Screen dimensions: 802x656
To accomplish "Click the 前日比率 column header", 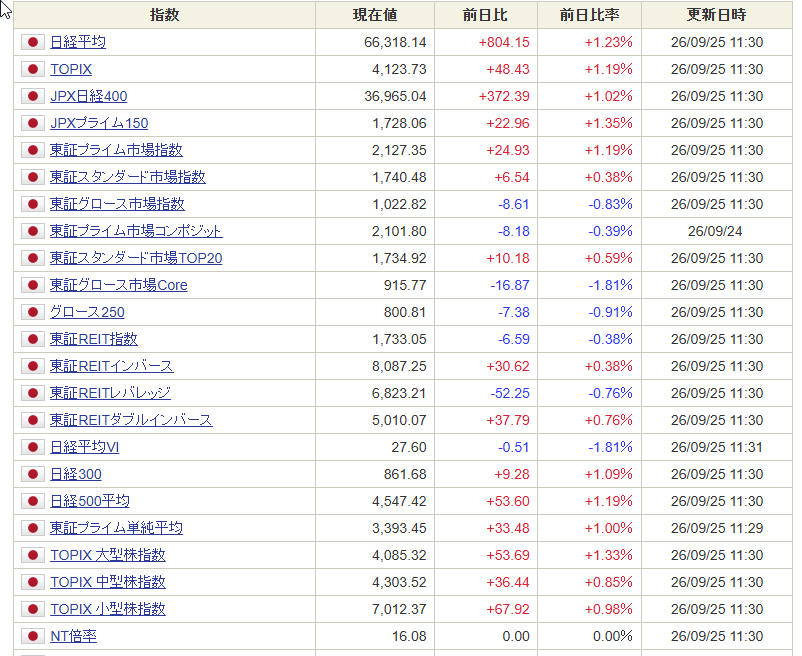I will point(589,15).
